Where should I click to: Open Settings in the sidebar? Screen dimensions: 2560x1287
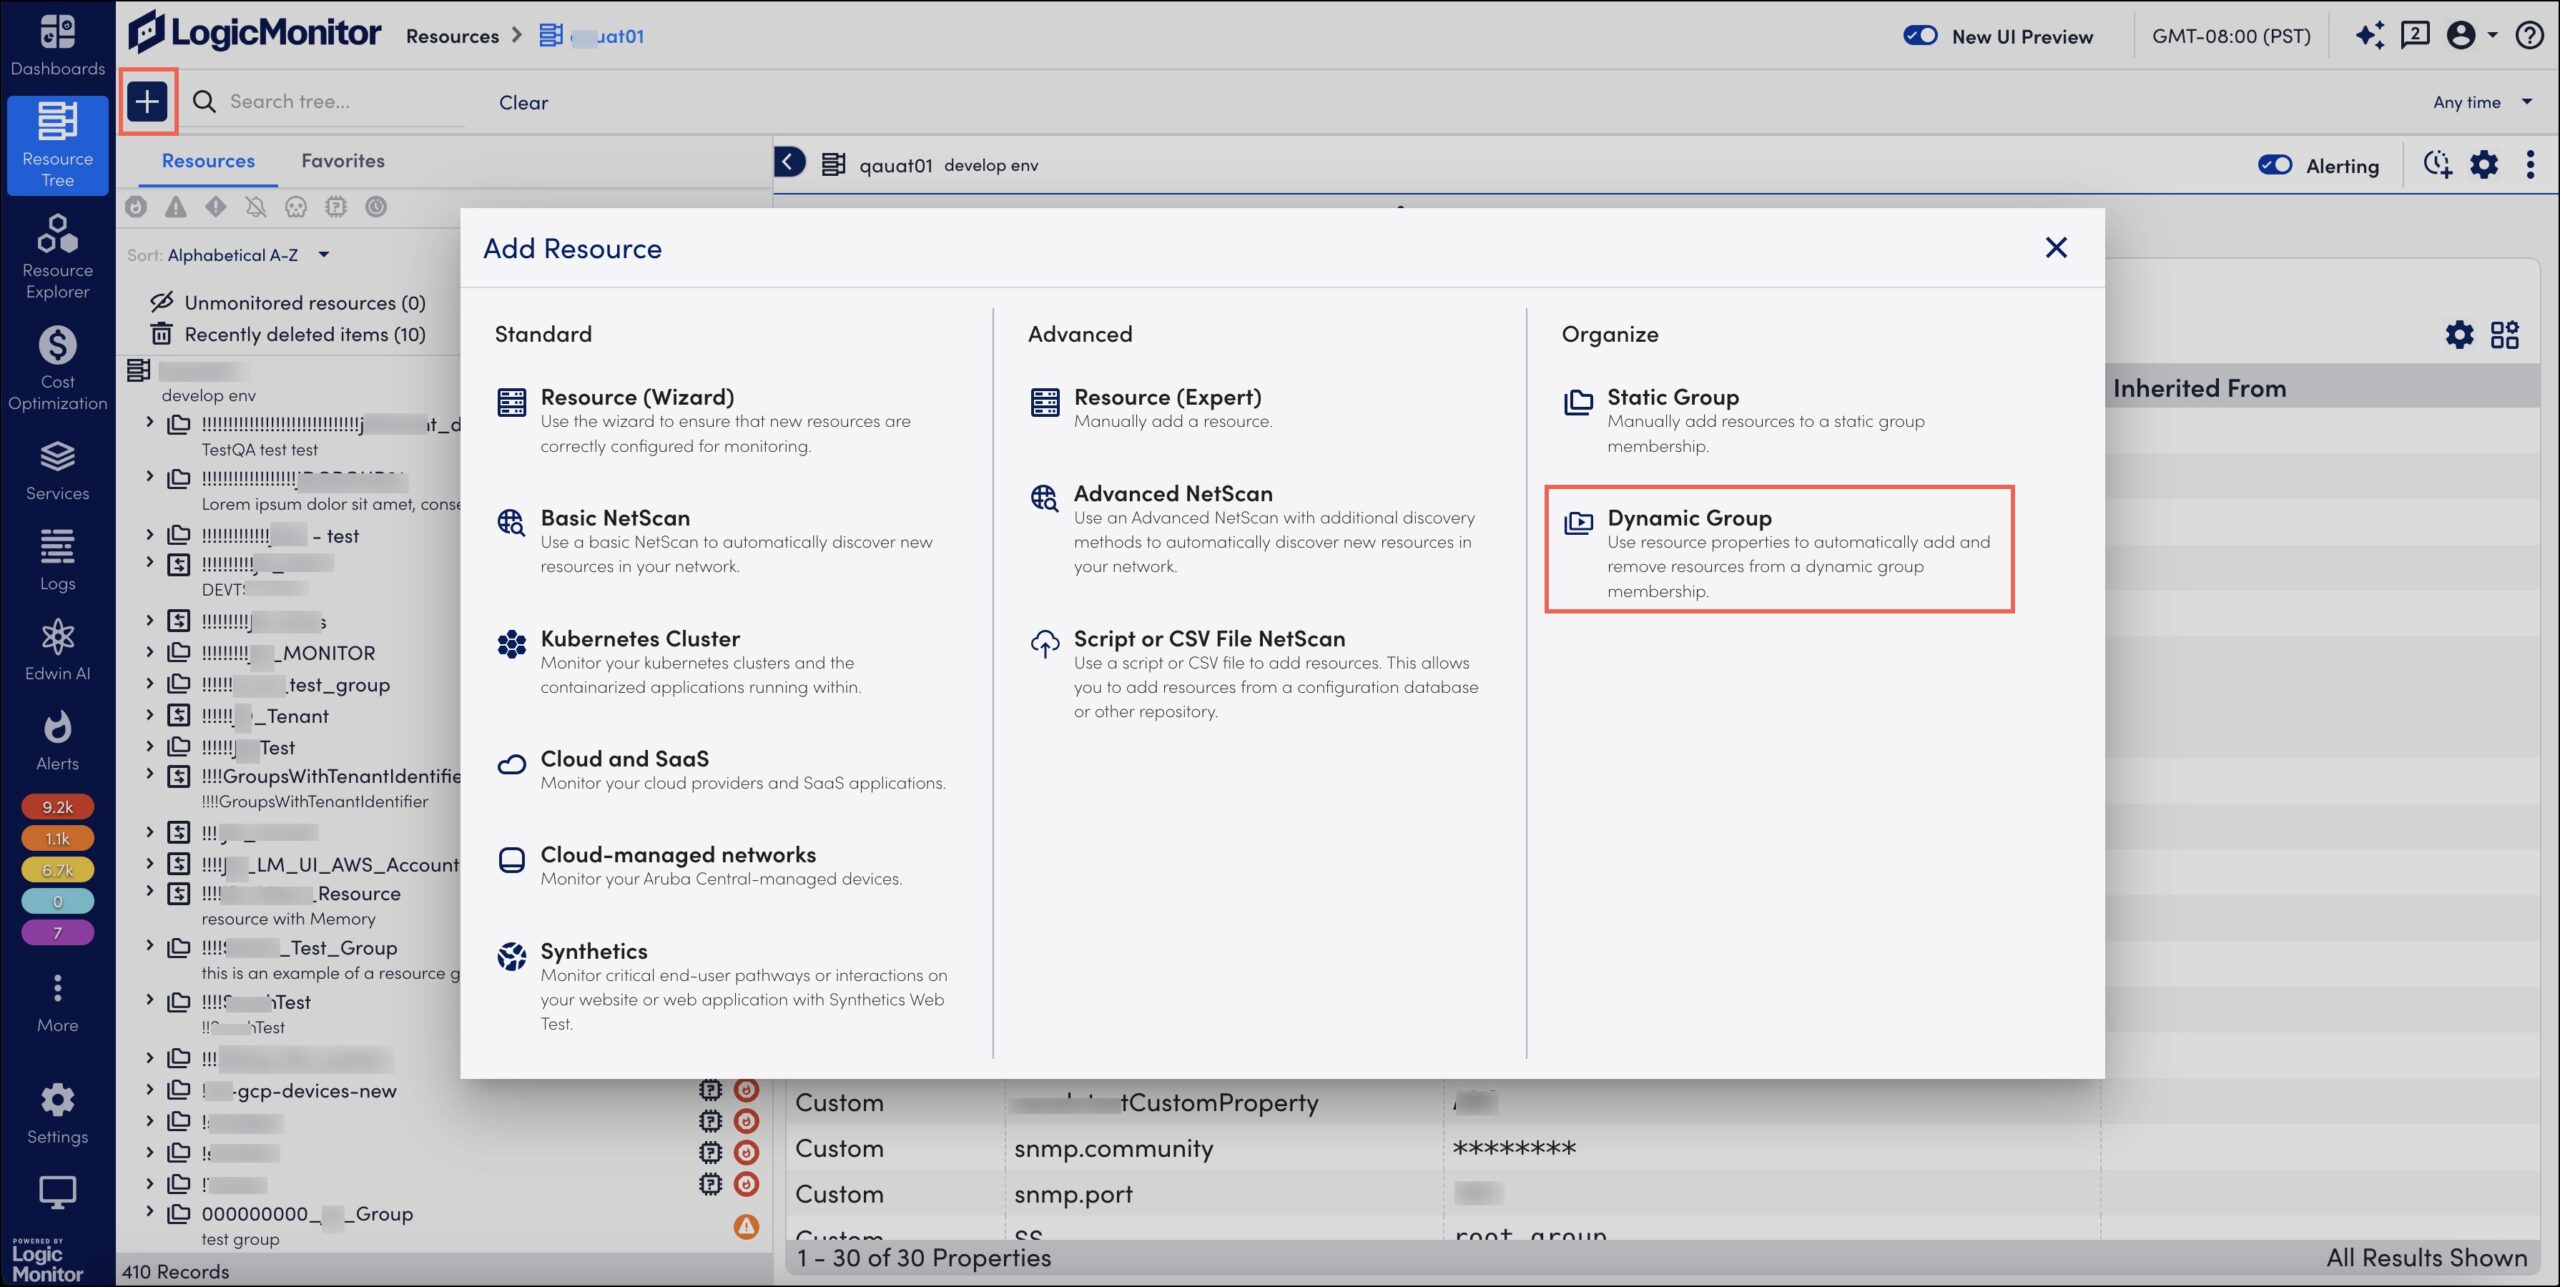57,1113
